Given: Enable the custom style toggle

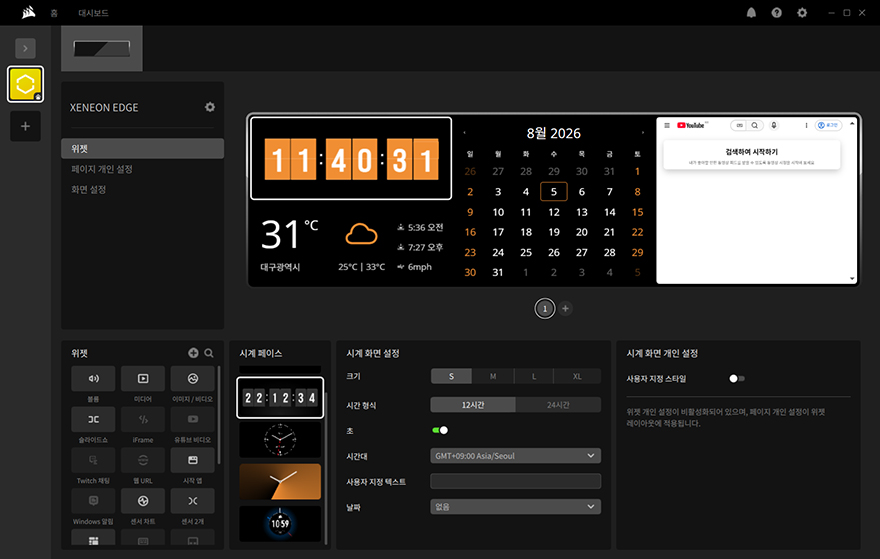Looking at the screenshot, I should 736,379.
